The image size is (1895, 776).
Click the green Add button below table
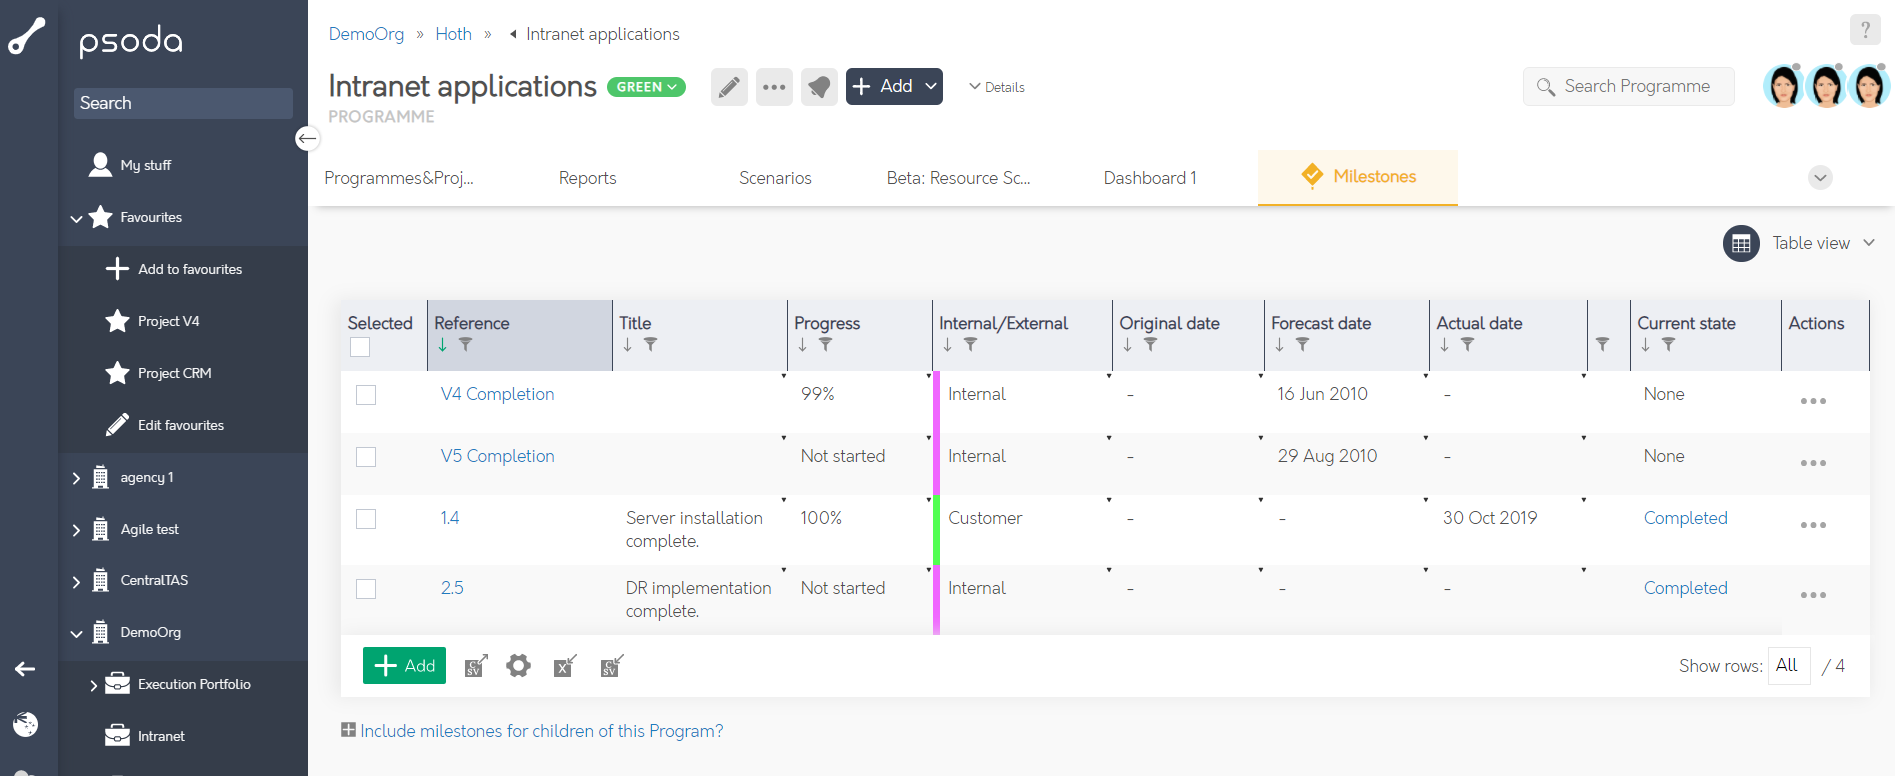point(404,666)
